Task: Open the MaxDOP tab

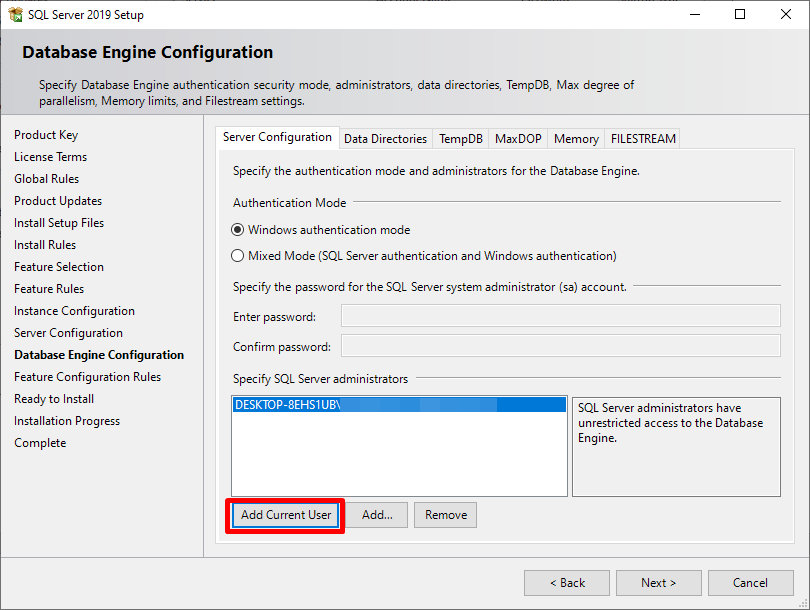Action: click(517, 139)
